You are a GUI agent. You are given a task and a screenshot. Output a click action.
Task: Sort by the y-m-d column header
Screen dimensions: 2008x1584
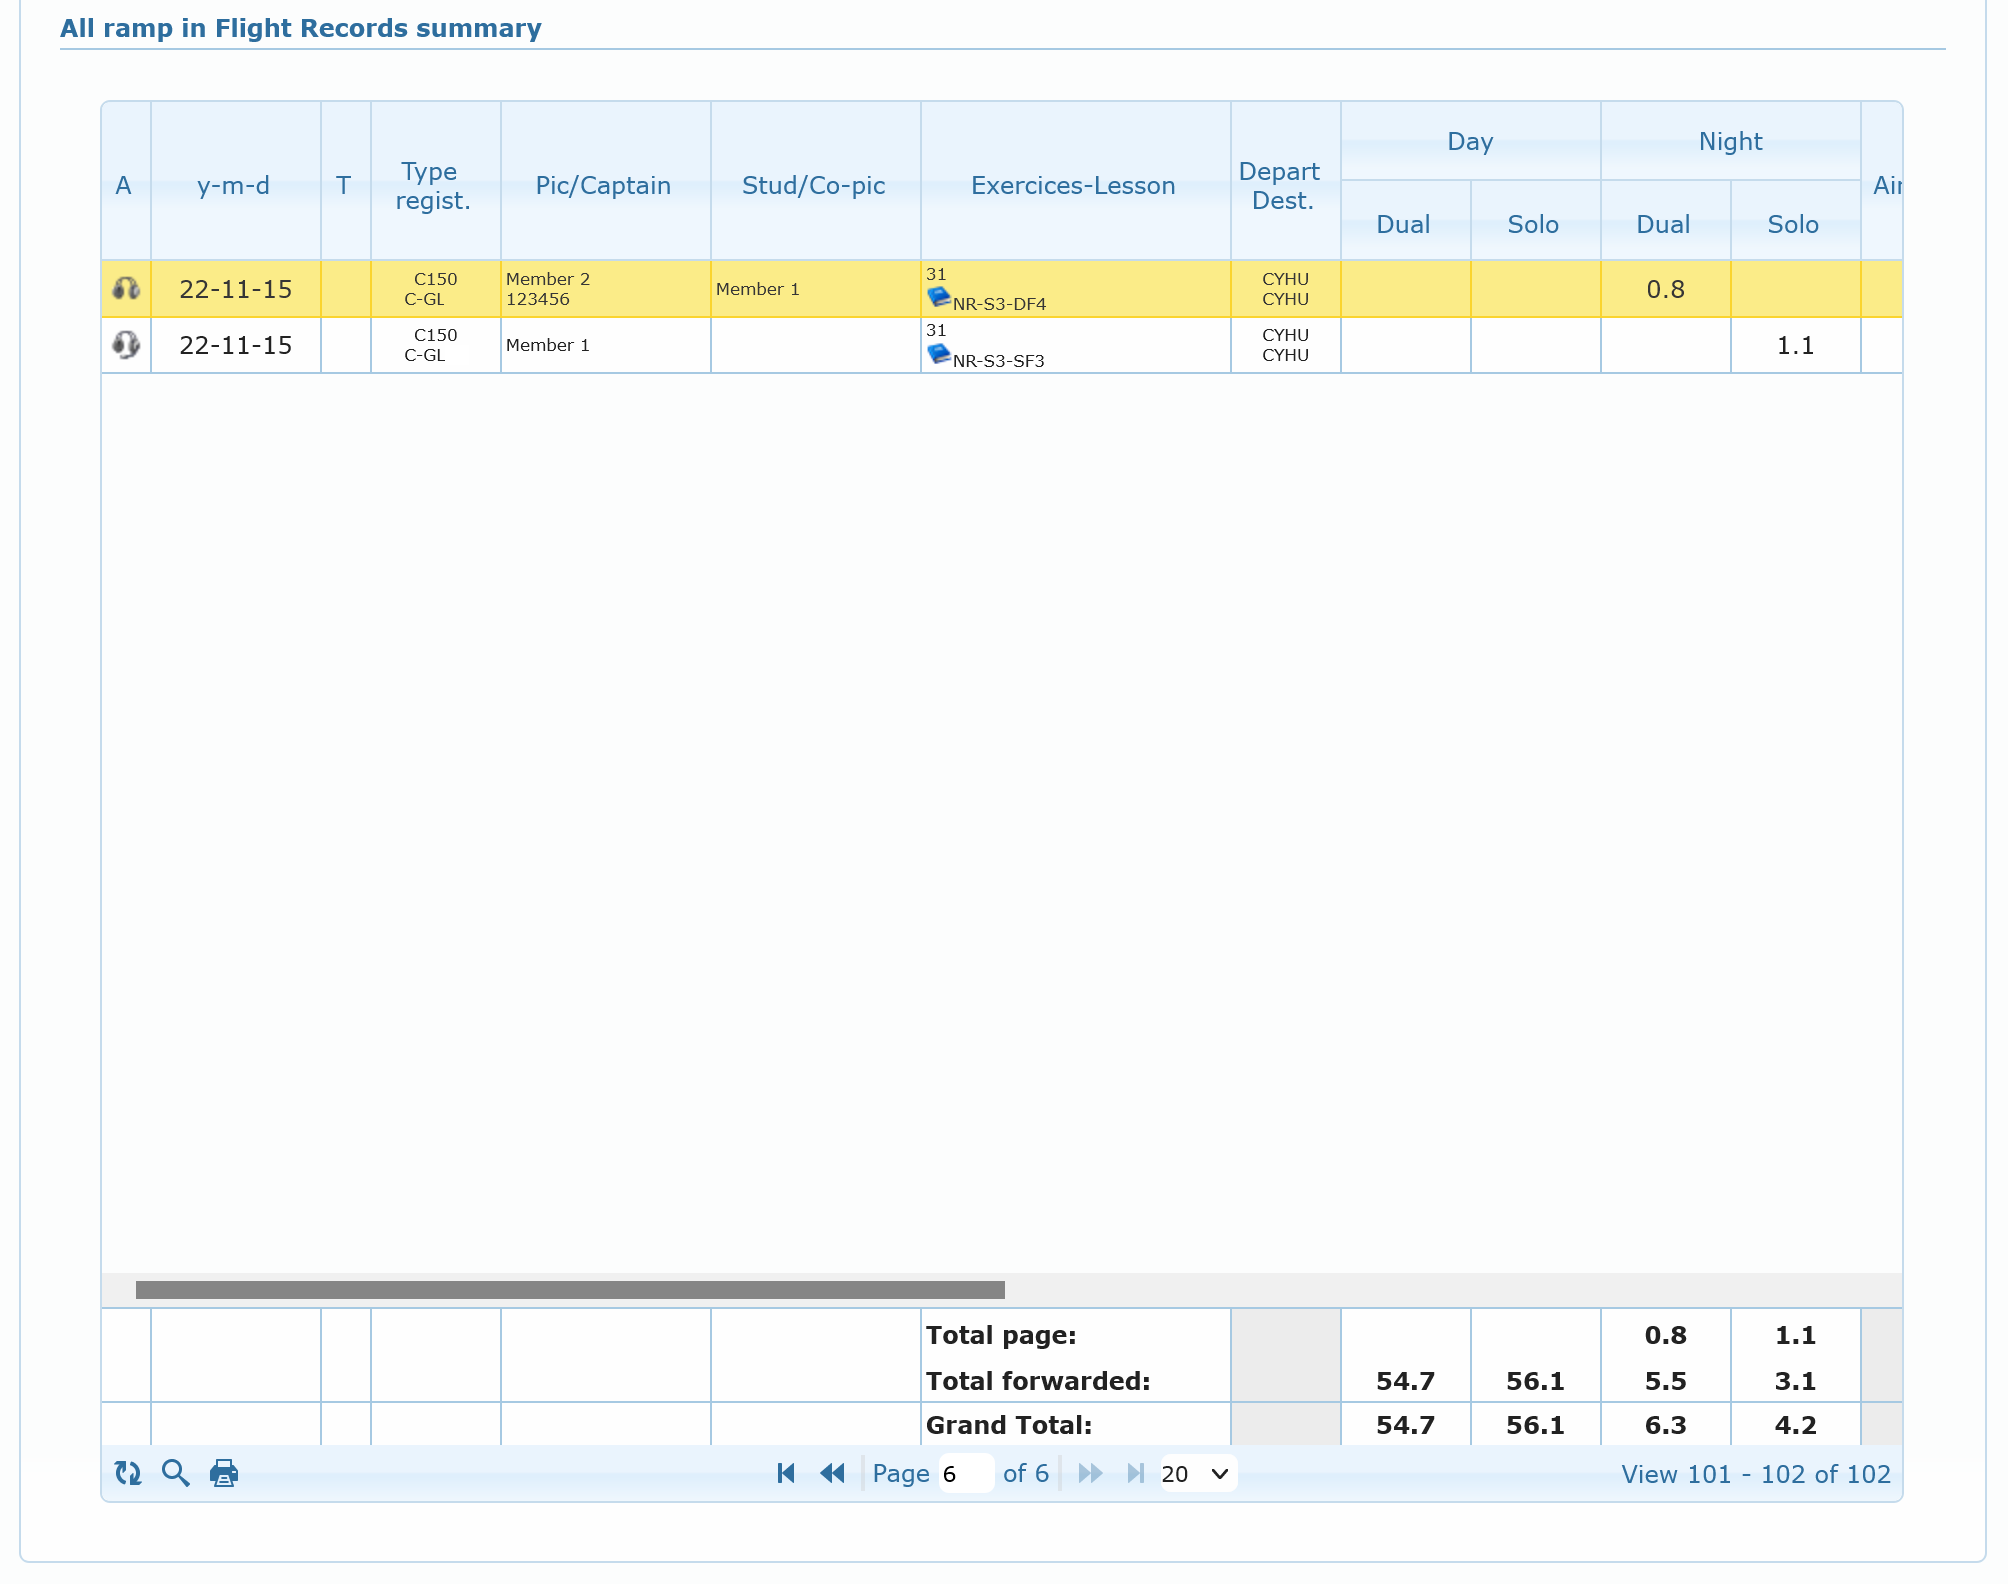pyautogui.click(x=234, y=186)
